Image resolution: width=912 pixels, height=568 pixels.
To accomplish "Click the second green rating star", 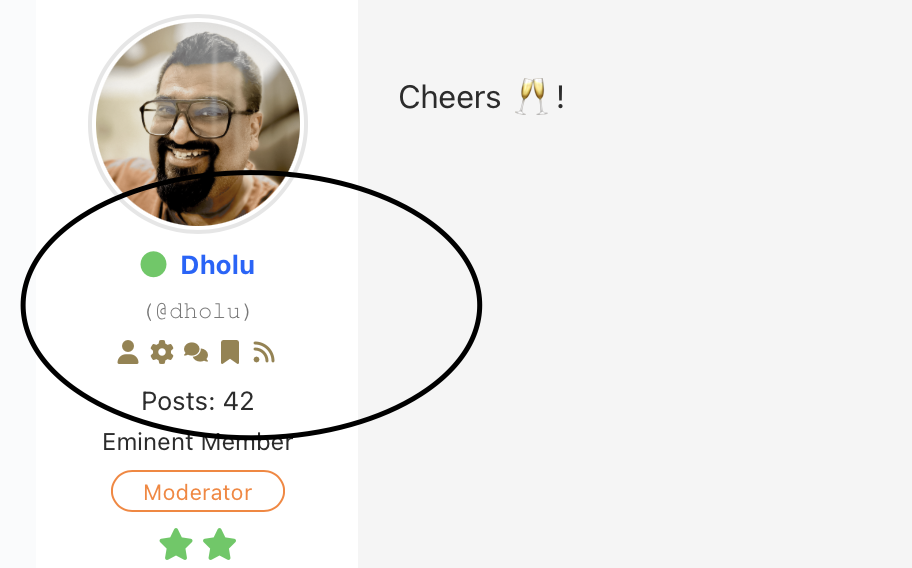I will 220,544.
